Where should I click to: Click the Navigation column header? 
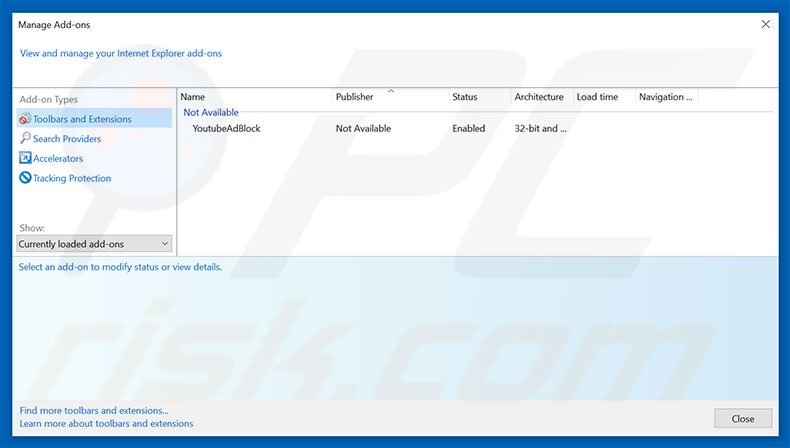pyautogui.click(x=665, y=97)
